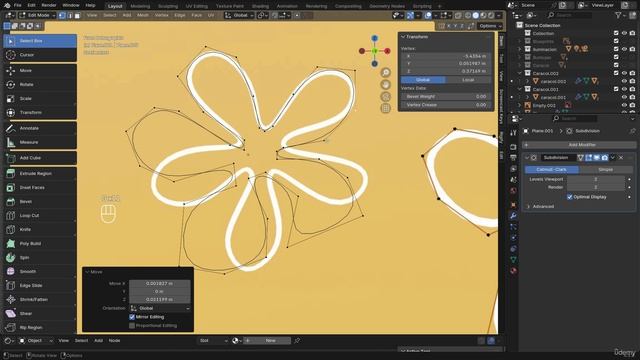Select the Edge Slide tool
Viewport: 640px width, 360px height.
pos(40,286)
